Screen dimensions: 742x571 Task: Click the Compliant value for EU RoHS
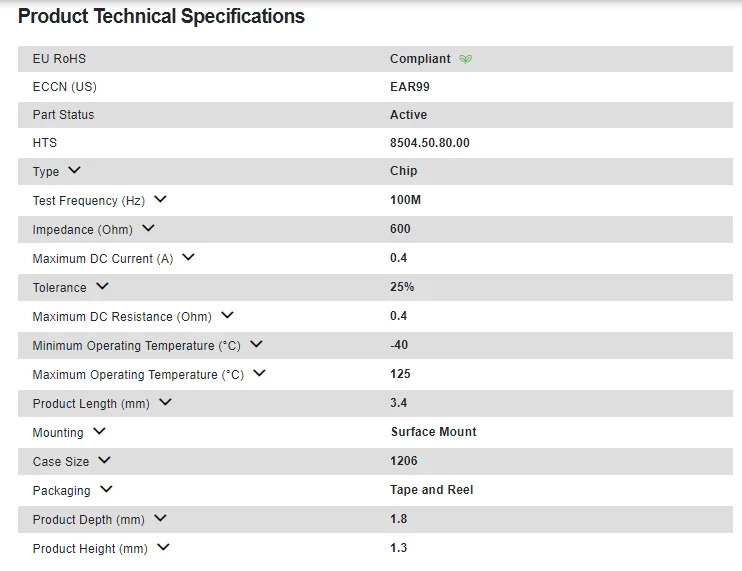pyautogui.click(x=420, y=59)
